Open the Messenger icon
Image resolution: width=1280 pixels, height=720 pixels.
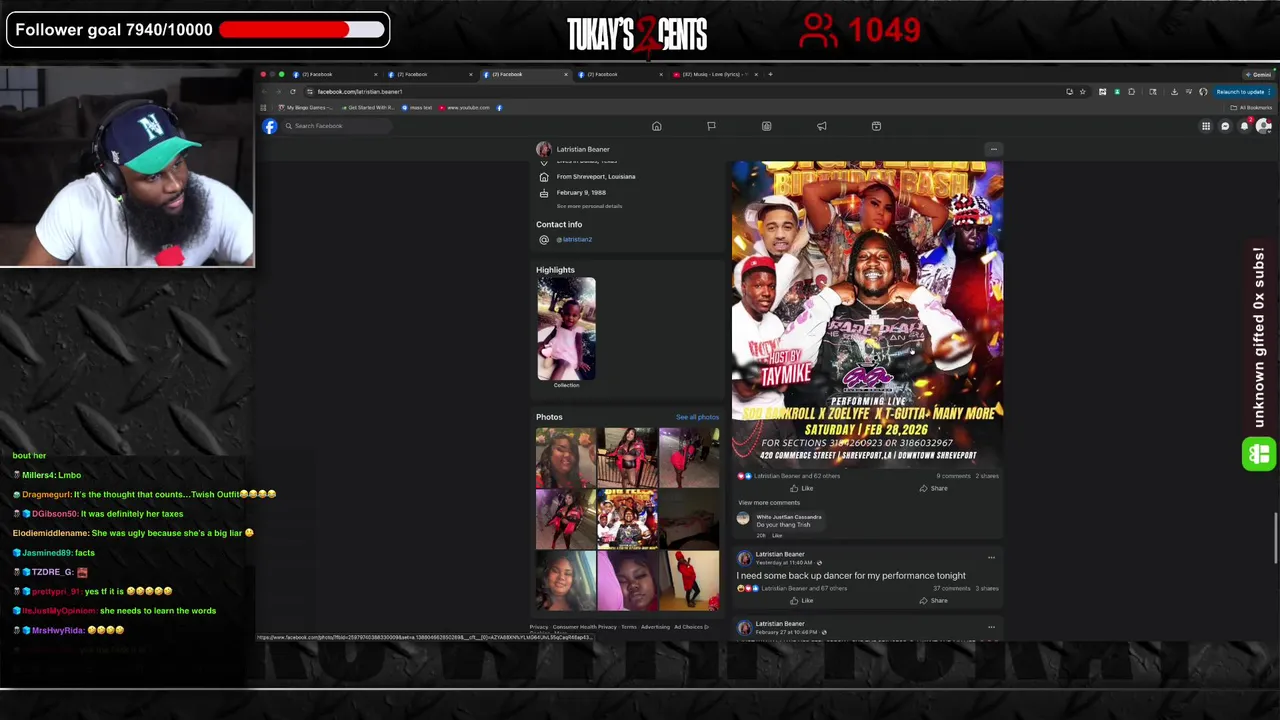click(x=1225, y=126)
